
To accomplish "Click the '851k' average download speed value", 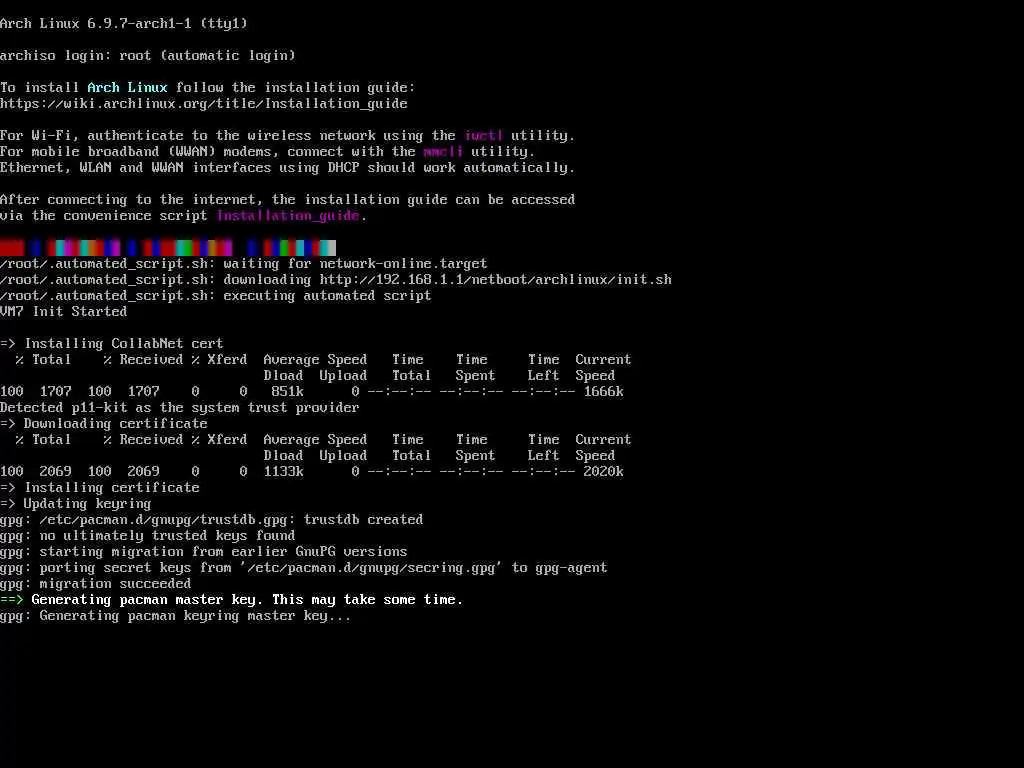I will point(287,391).
